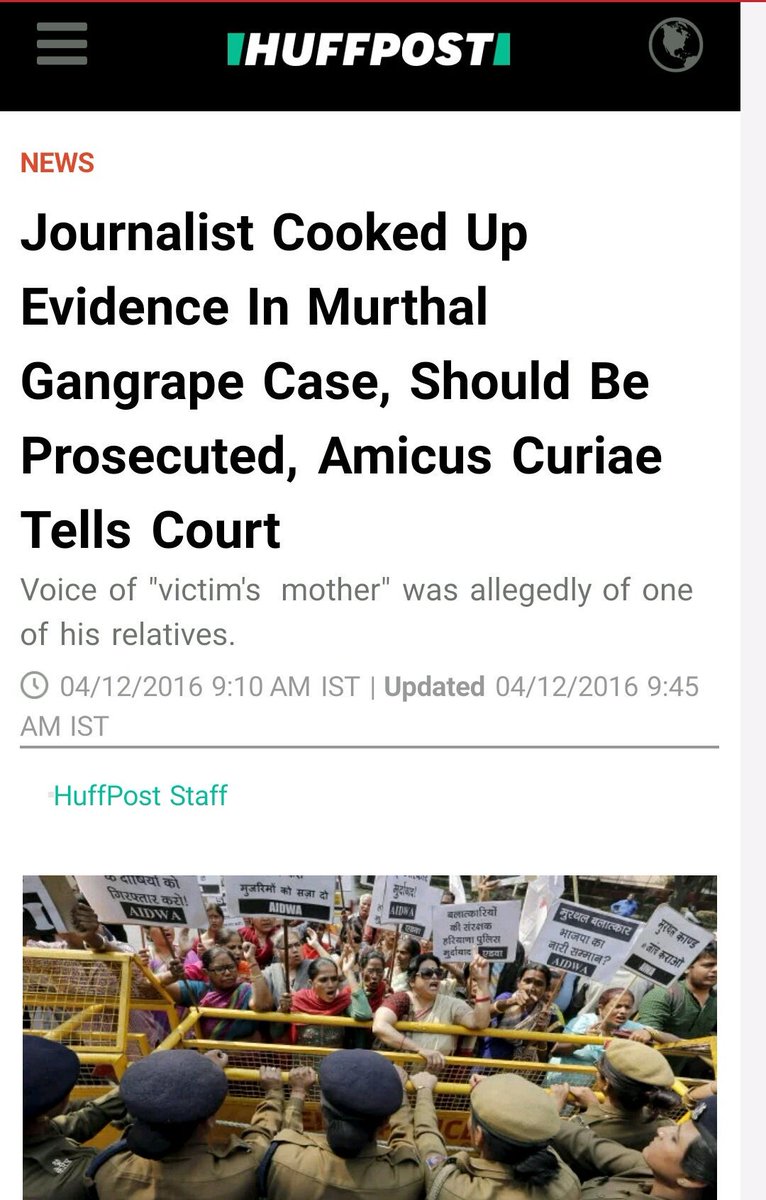This screenshot has width=766, height=1200.
Task: Select the victim's mother subheading text
Action: click(x=357, y=612)
